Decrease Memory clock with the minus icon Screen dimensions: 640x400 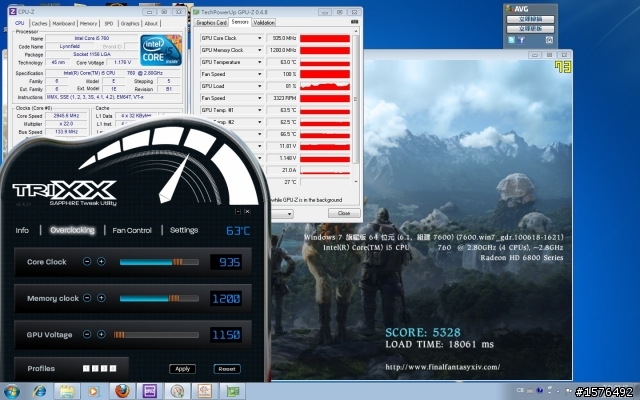coord(87,298)
